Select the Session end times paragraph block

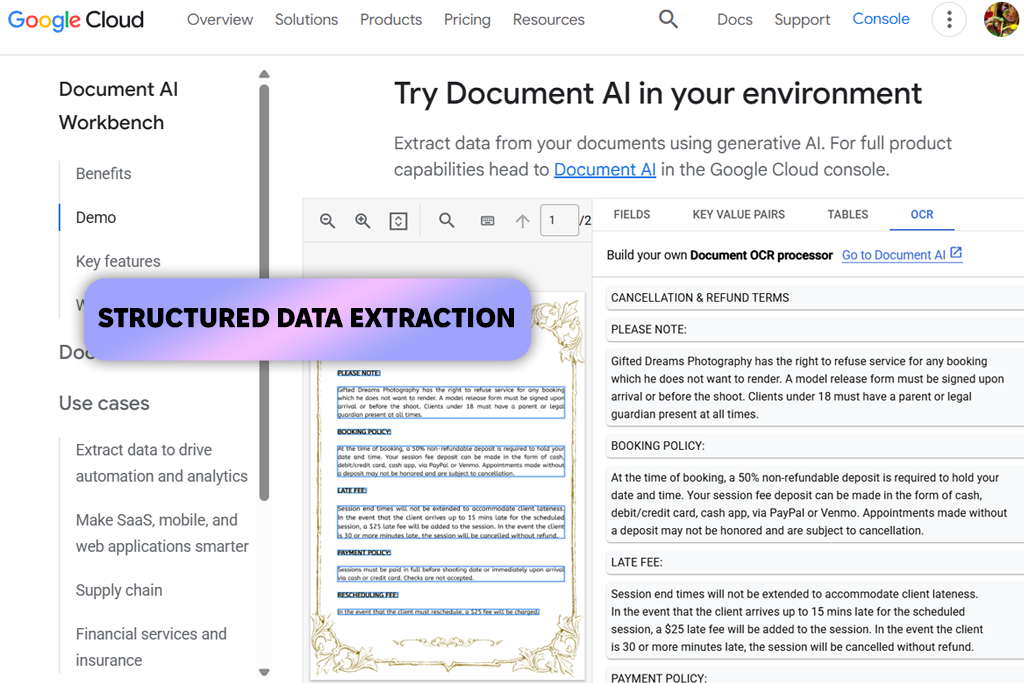pyautogui.click(x=815, y=620)
